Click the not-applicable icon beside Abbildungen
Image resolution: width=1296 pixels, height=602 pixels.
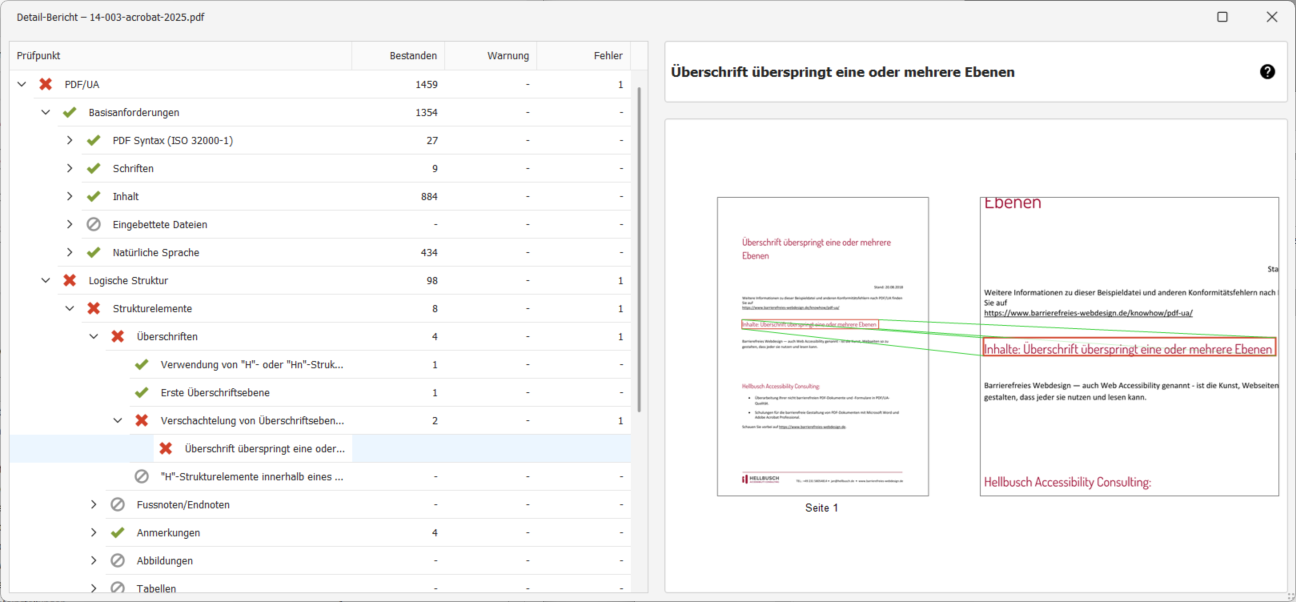pos(117,560)
